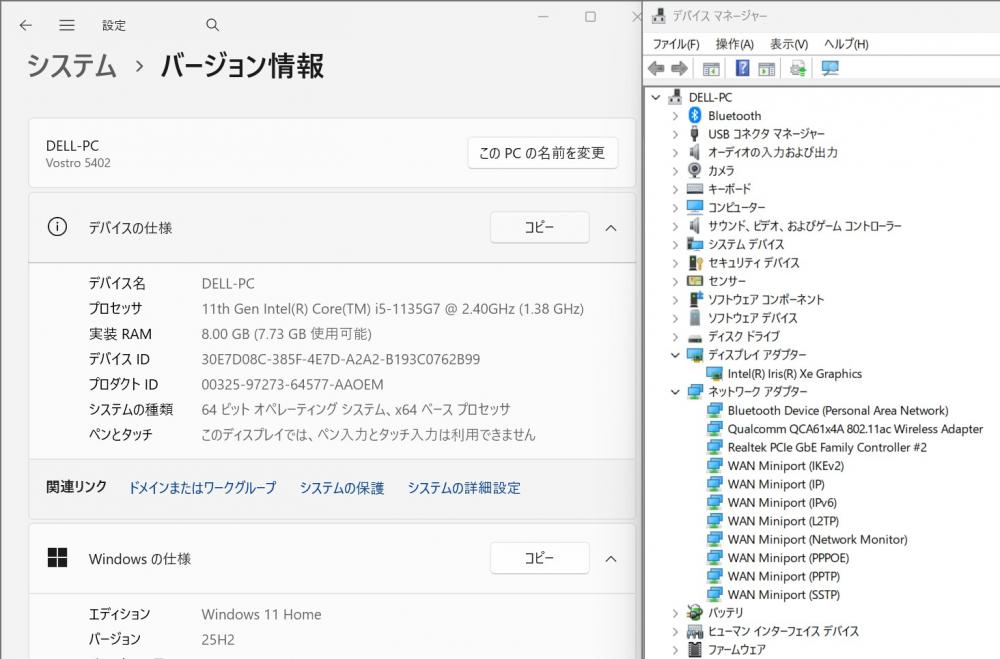Screen dimensions: 1000x659
Task: Click Scan for hardware changes monitor icon
Action: coord(829,68)
